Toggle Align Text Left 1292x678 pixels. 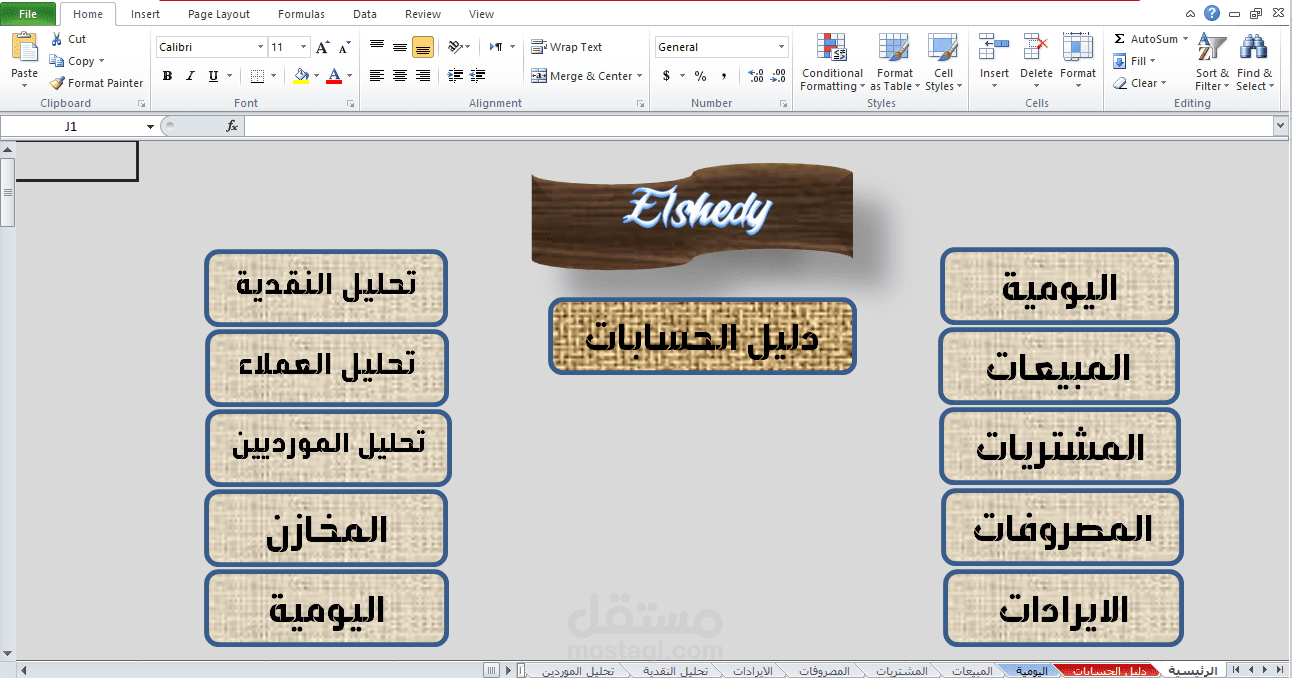(x=377, y=76)
